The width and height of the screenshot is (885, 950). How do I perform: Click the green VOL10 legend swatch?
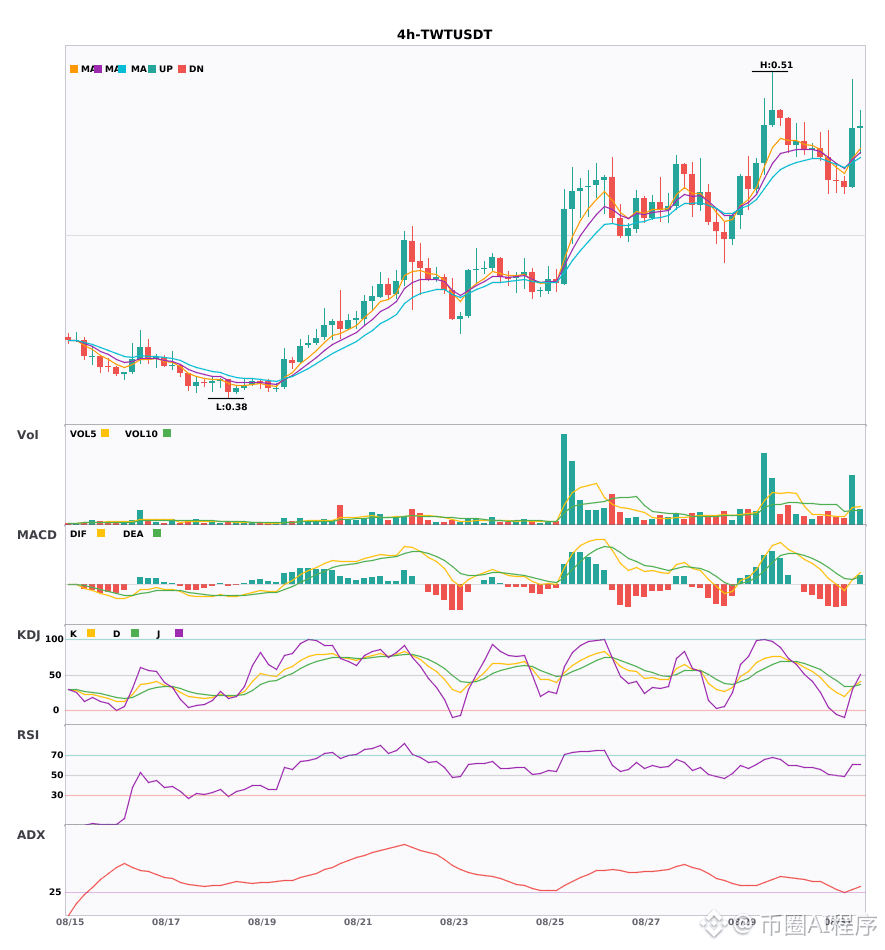coord(167,433)
